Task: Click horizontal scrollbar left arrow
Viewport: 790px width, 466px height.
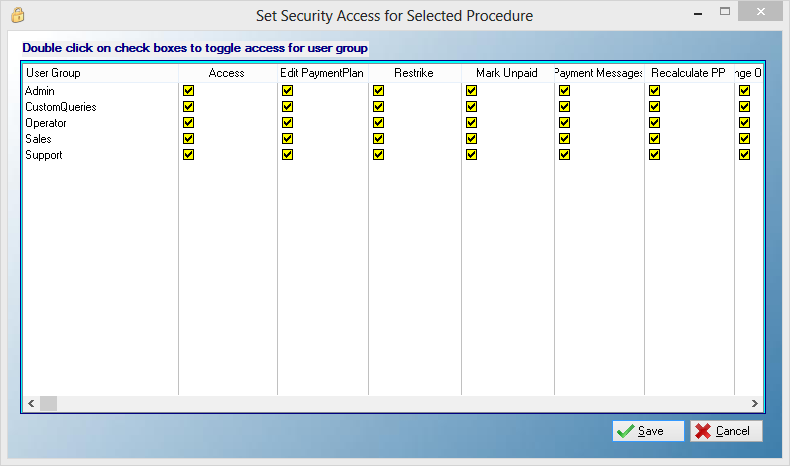Action: [x=30, y=403]
